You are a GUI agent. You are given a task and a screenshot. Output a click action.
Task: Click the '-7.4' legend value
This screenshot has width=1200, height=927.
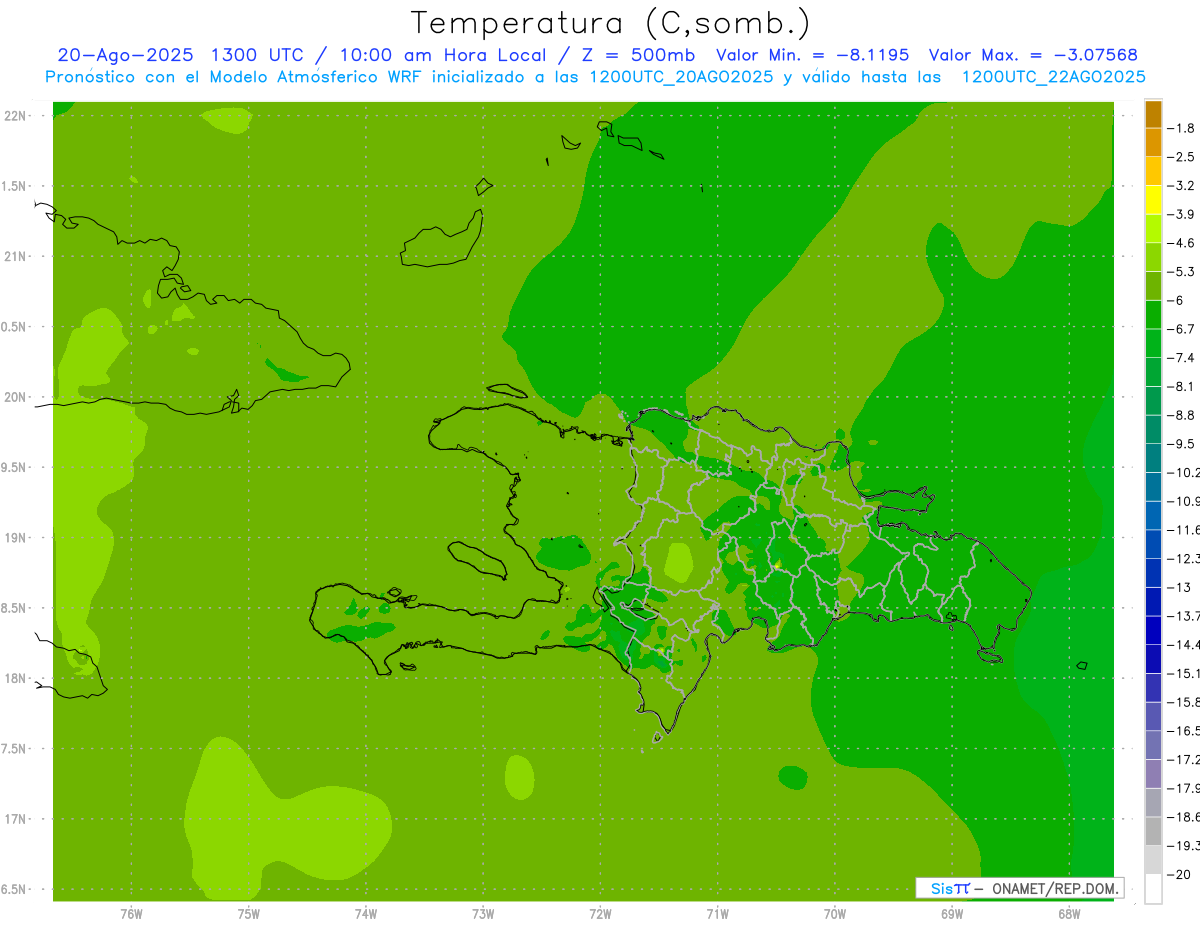click(x=1181, y=357)
